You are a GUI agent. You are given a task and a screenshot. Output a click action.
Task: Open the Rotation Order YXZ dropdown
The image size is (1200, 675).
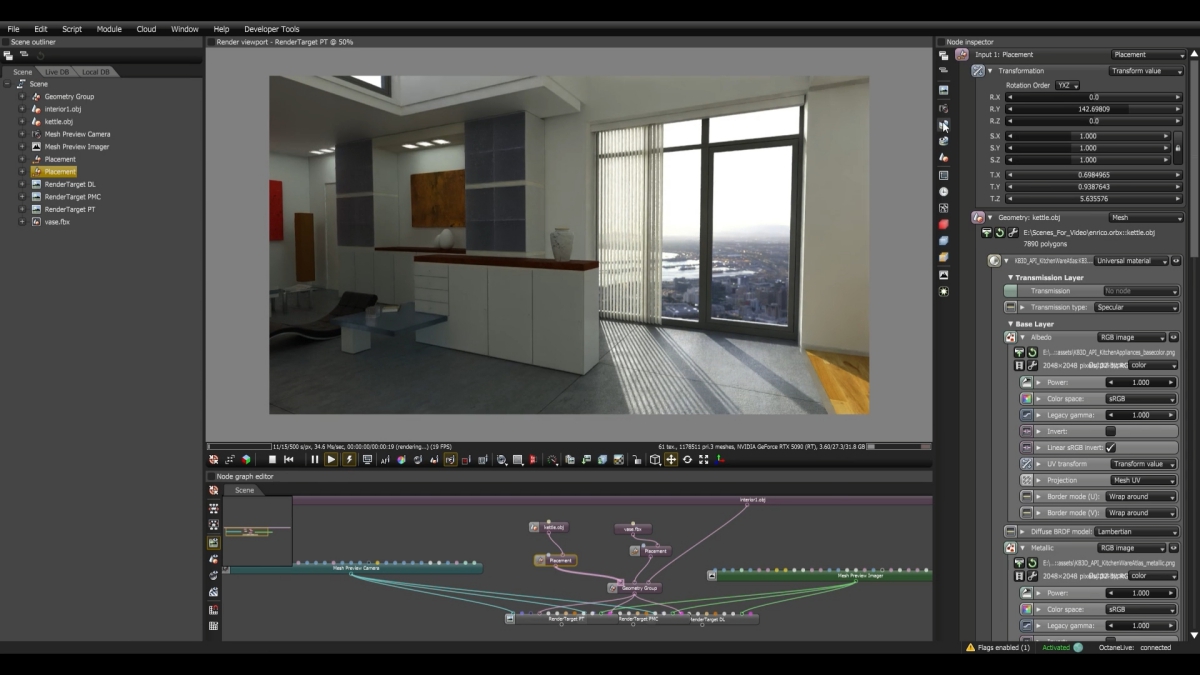tap(1068, 85)
